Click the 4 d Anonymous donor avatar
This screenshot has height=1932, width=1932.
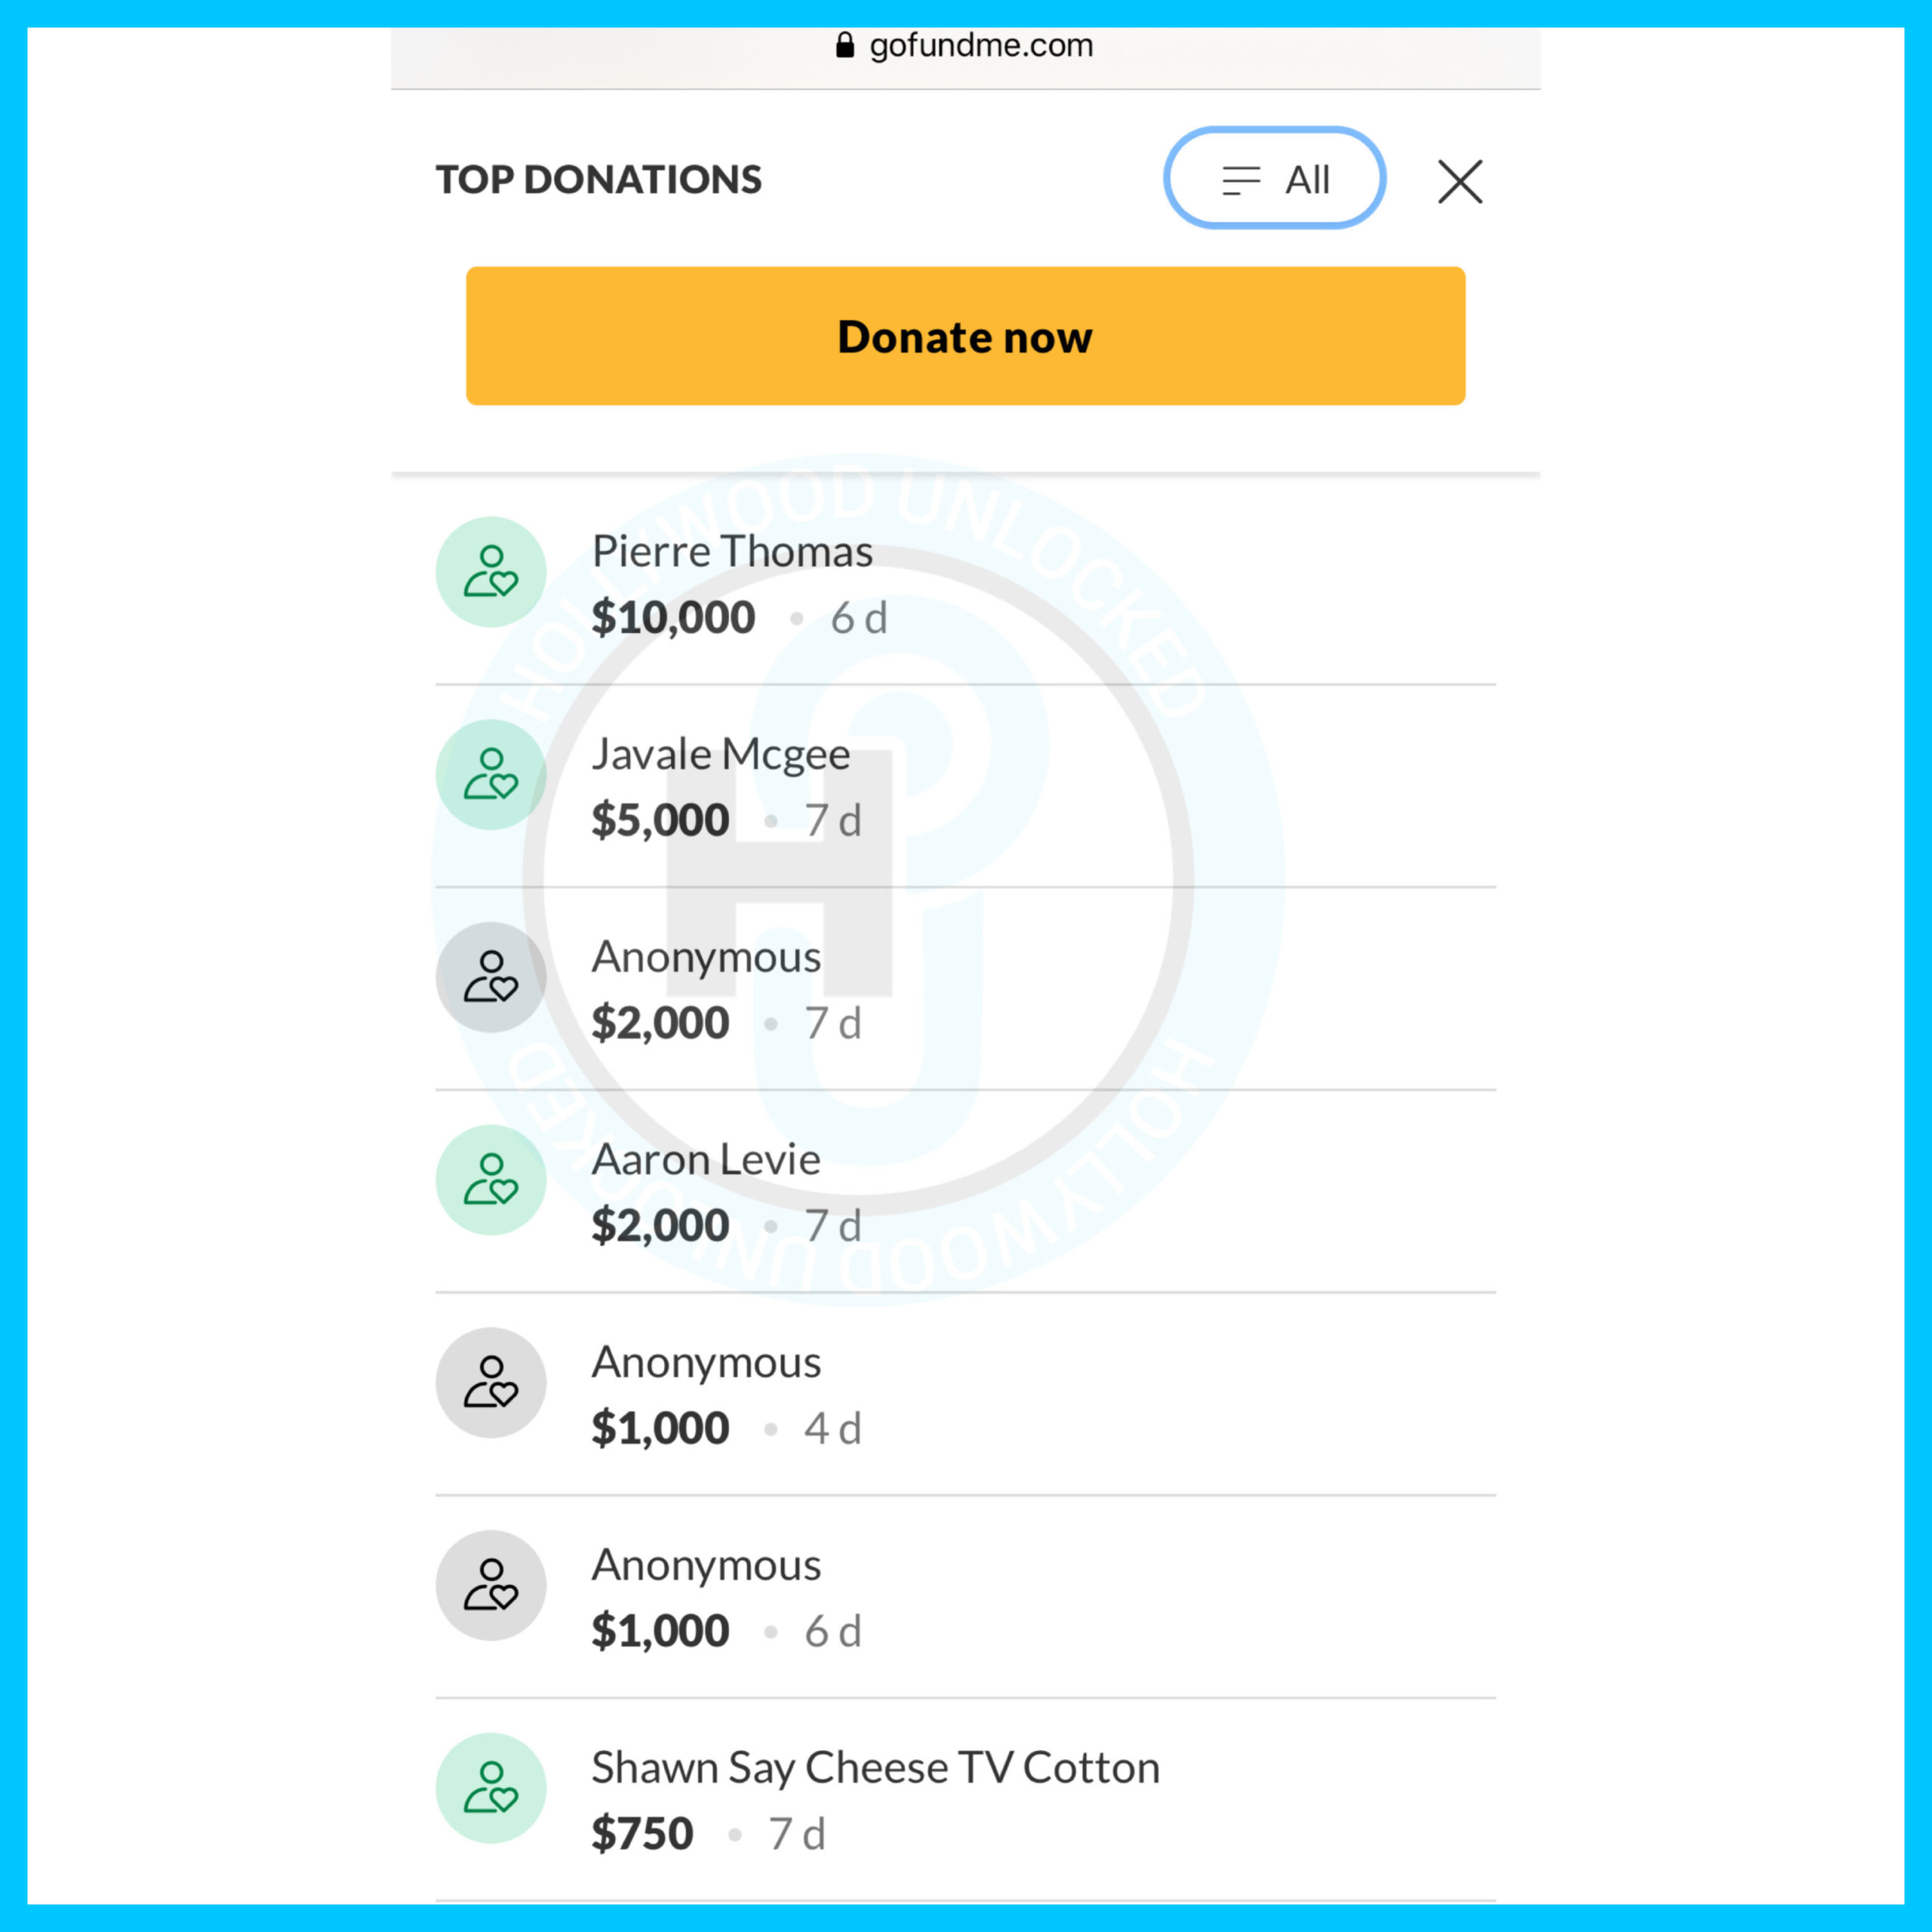[x=490, y=1383]
